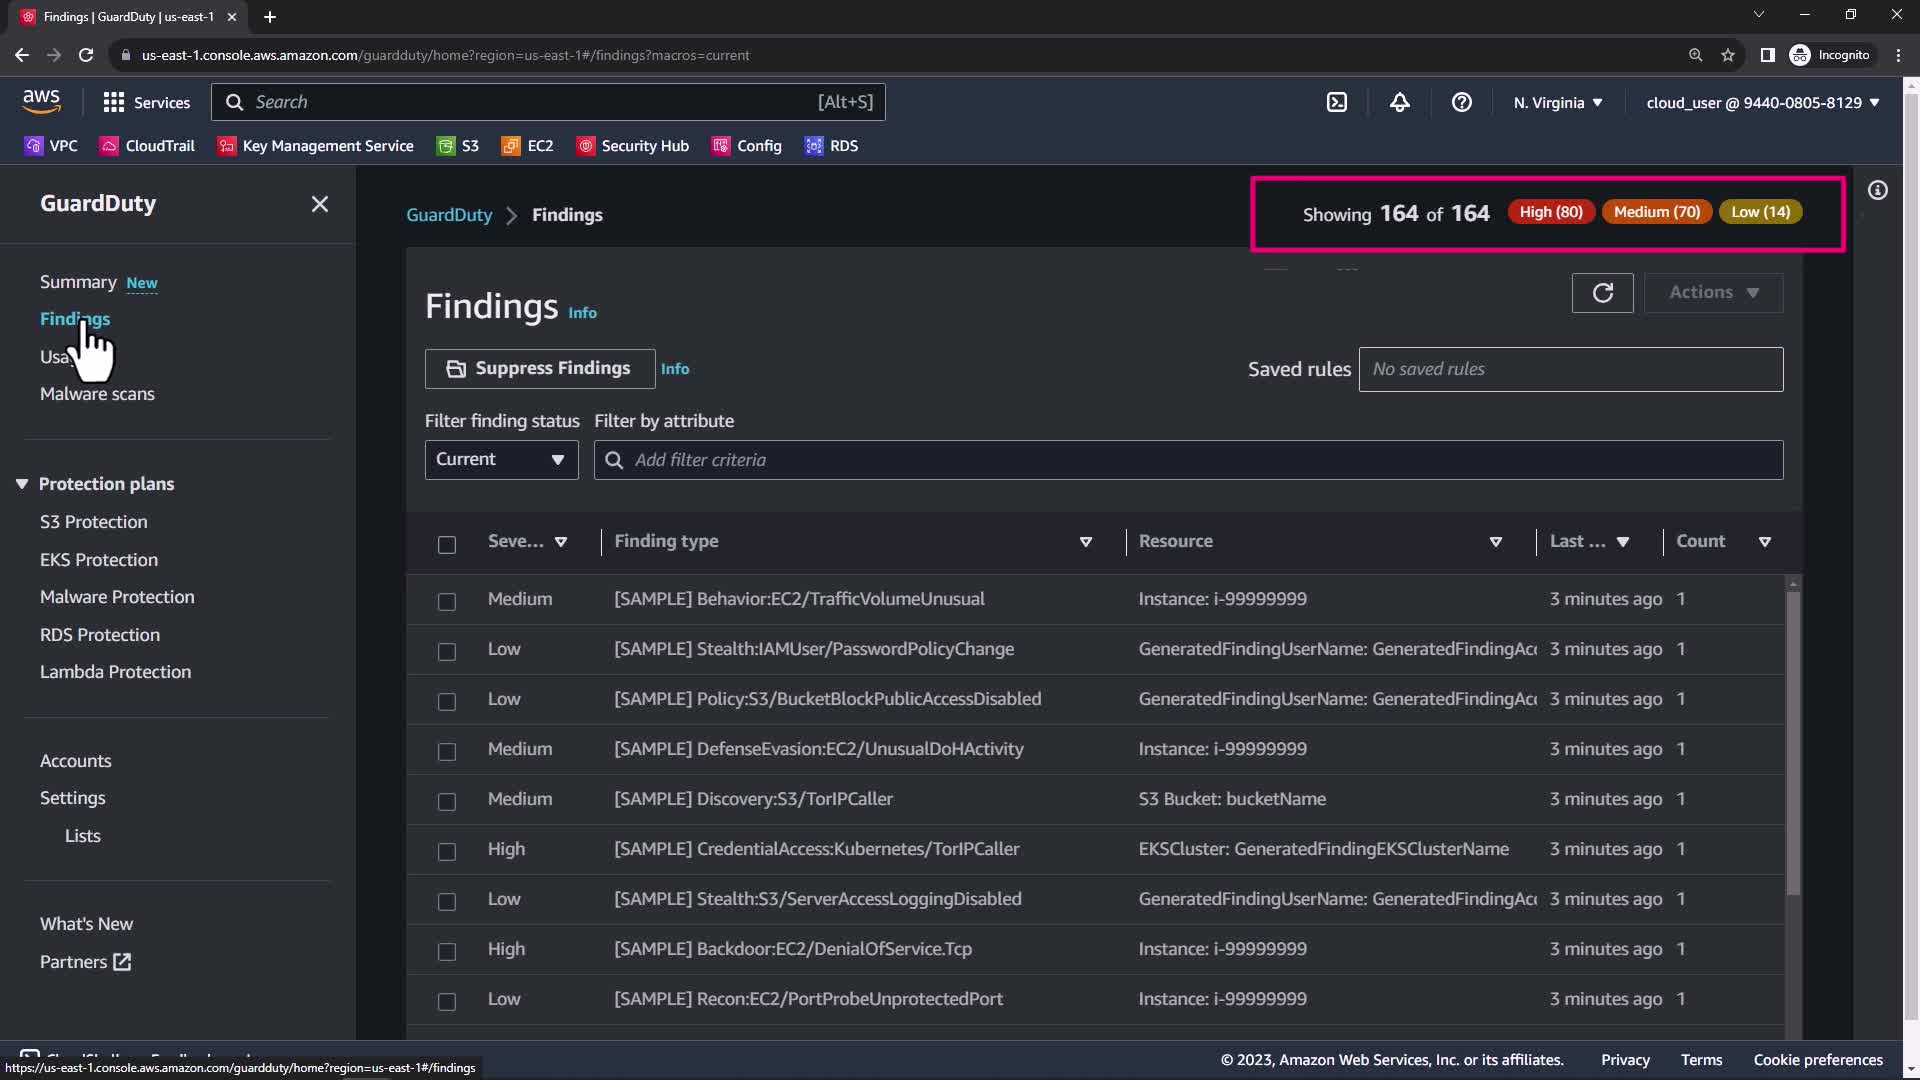The height and width of the screenshot is (1080, 1920).
Task: Go to Malware scans in sidebar
Action: pyautogui.click(x=97, y=394)
